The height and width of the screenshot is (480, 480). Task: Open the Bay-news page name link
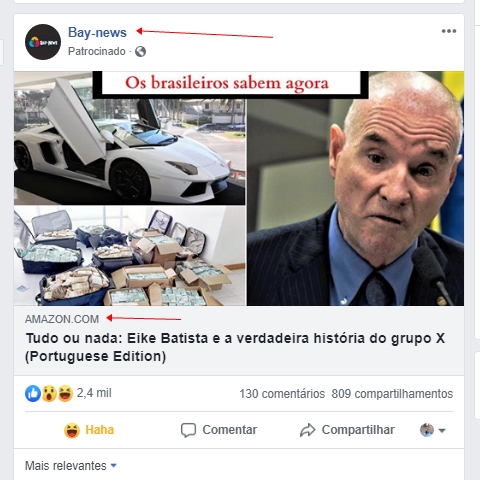coord(97,32)
